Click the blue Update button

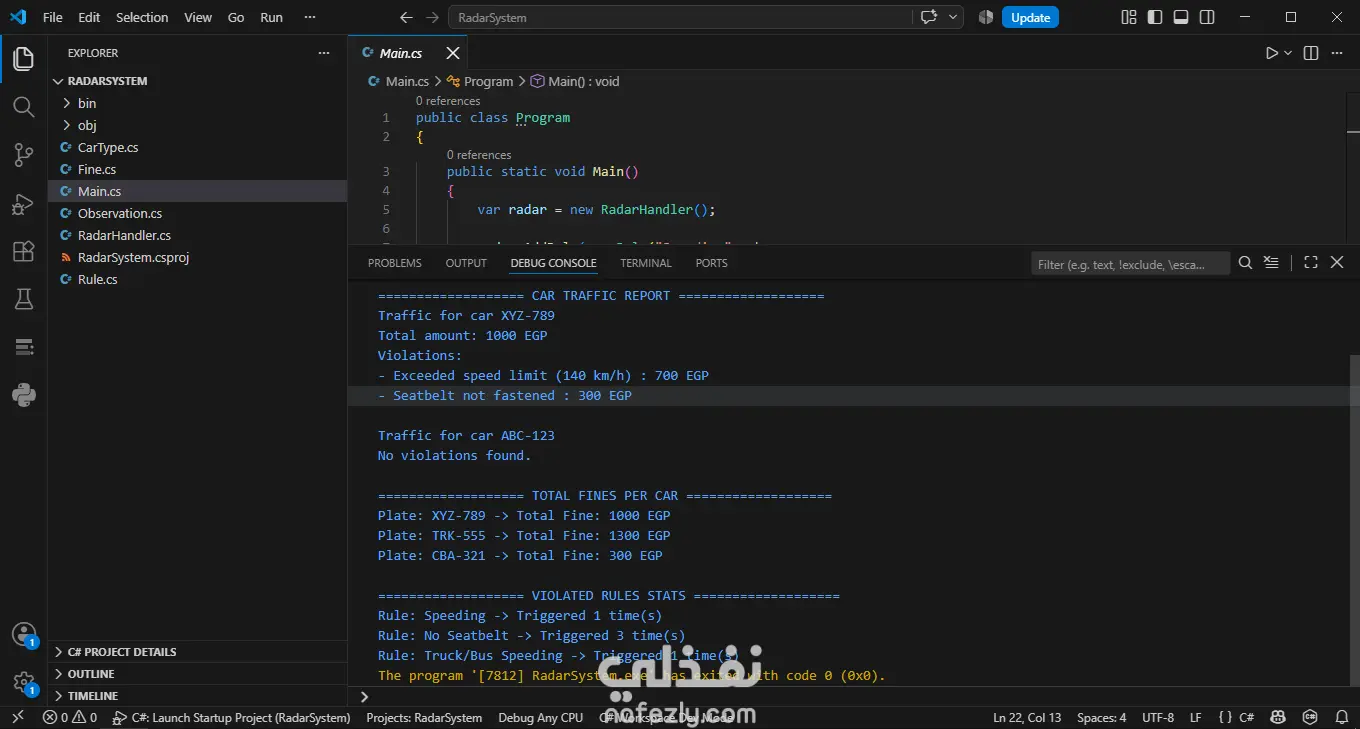click(x=1030, y=17)
